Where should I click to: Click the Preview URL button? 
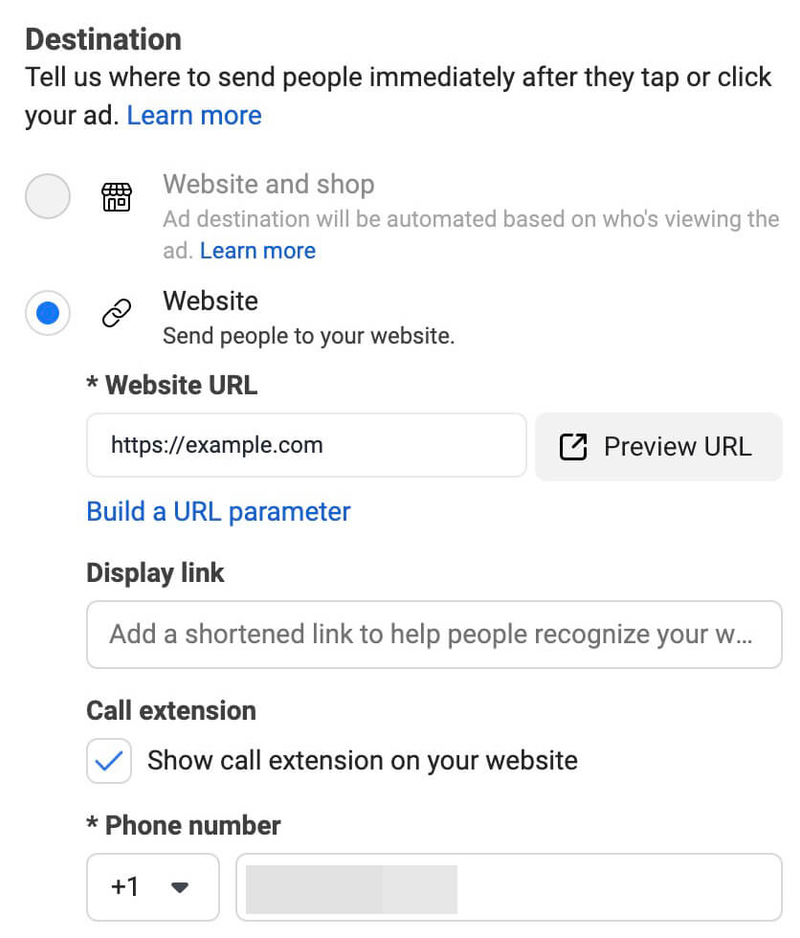tap(658, 447)
